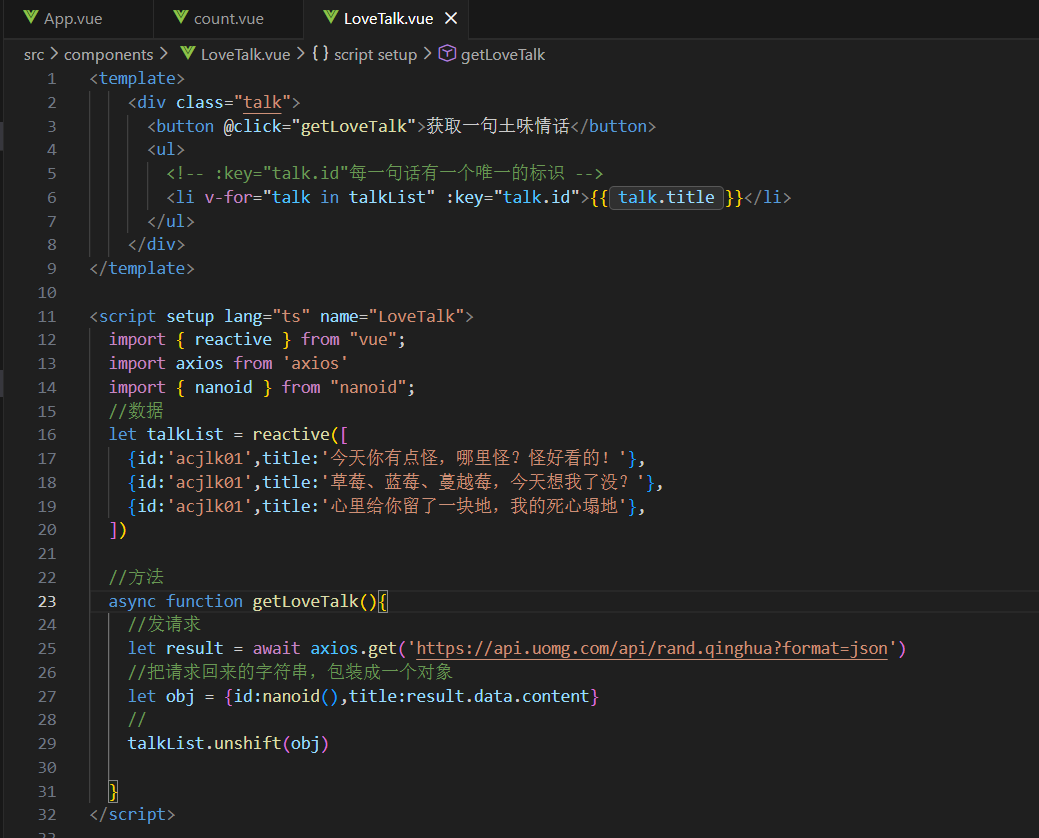Open the LoveTalk.vue breadcrumb
This screenshot has width=1039, height=838.
coord(245,54)
